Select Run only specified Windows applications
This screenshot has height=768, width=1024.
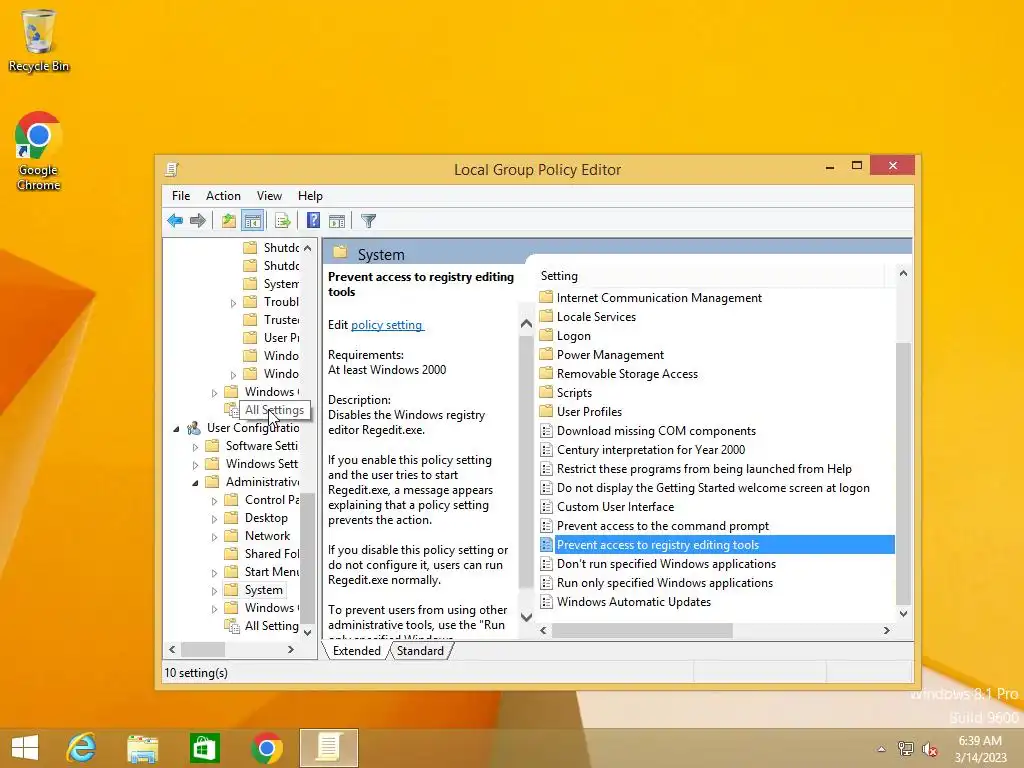[x=665, y=583]
